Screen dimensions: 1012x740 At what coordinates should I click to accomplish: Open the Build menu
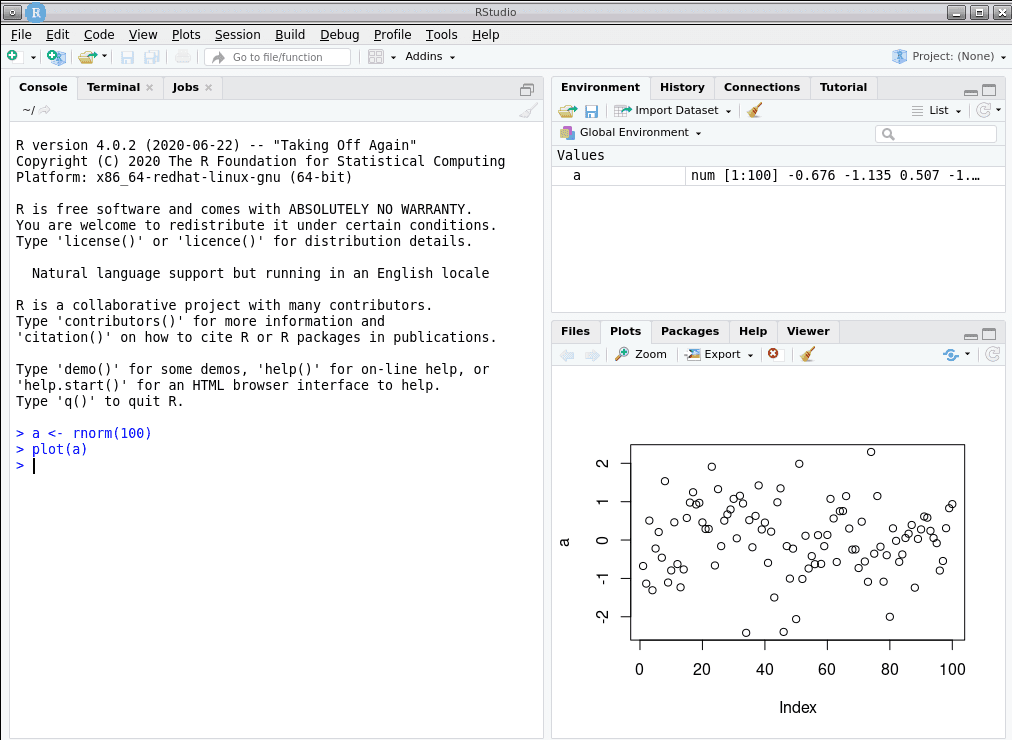point(290,35)
